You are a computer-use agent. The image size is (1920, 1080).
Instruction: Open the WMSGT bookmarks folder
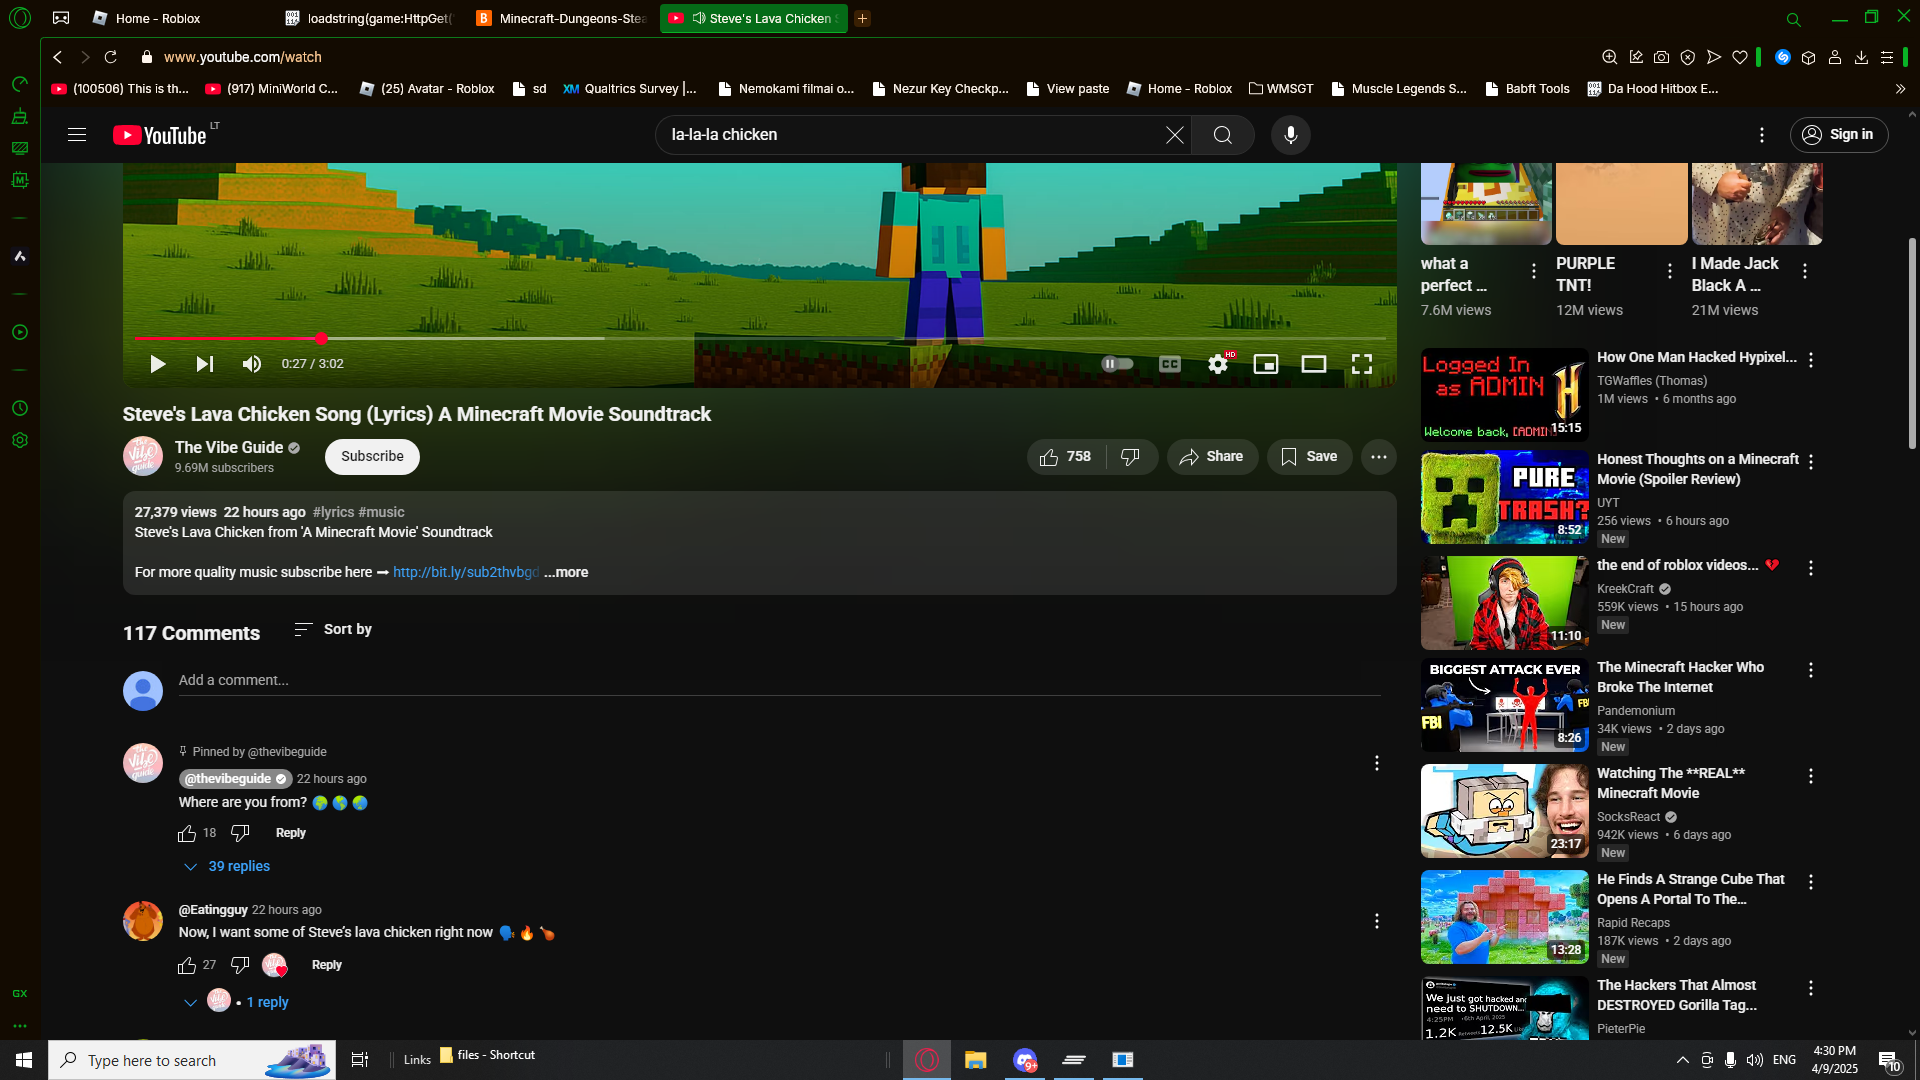coord(1281,89)
